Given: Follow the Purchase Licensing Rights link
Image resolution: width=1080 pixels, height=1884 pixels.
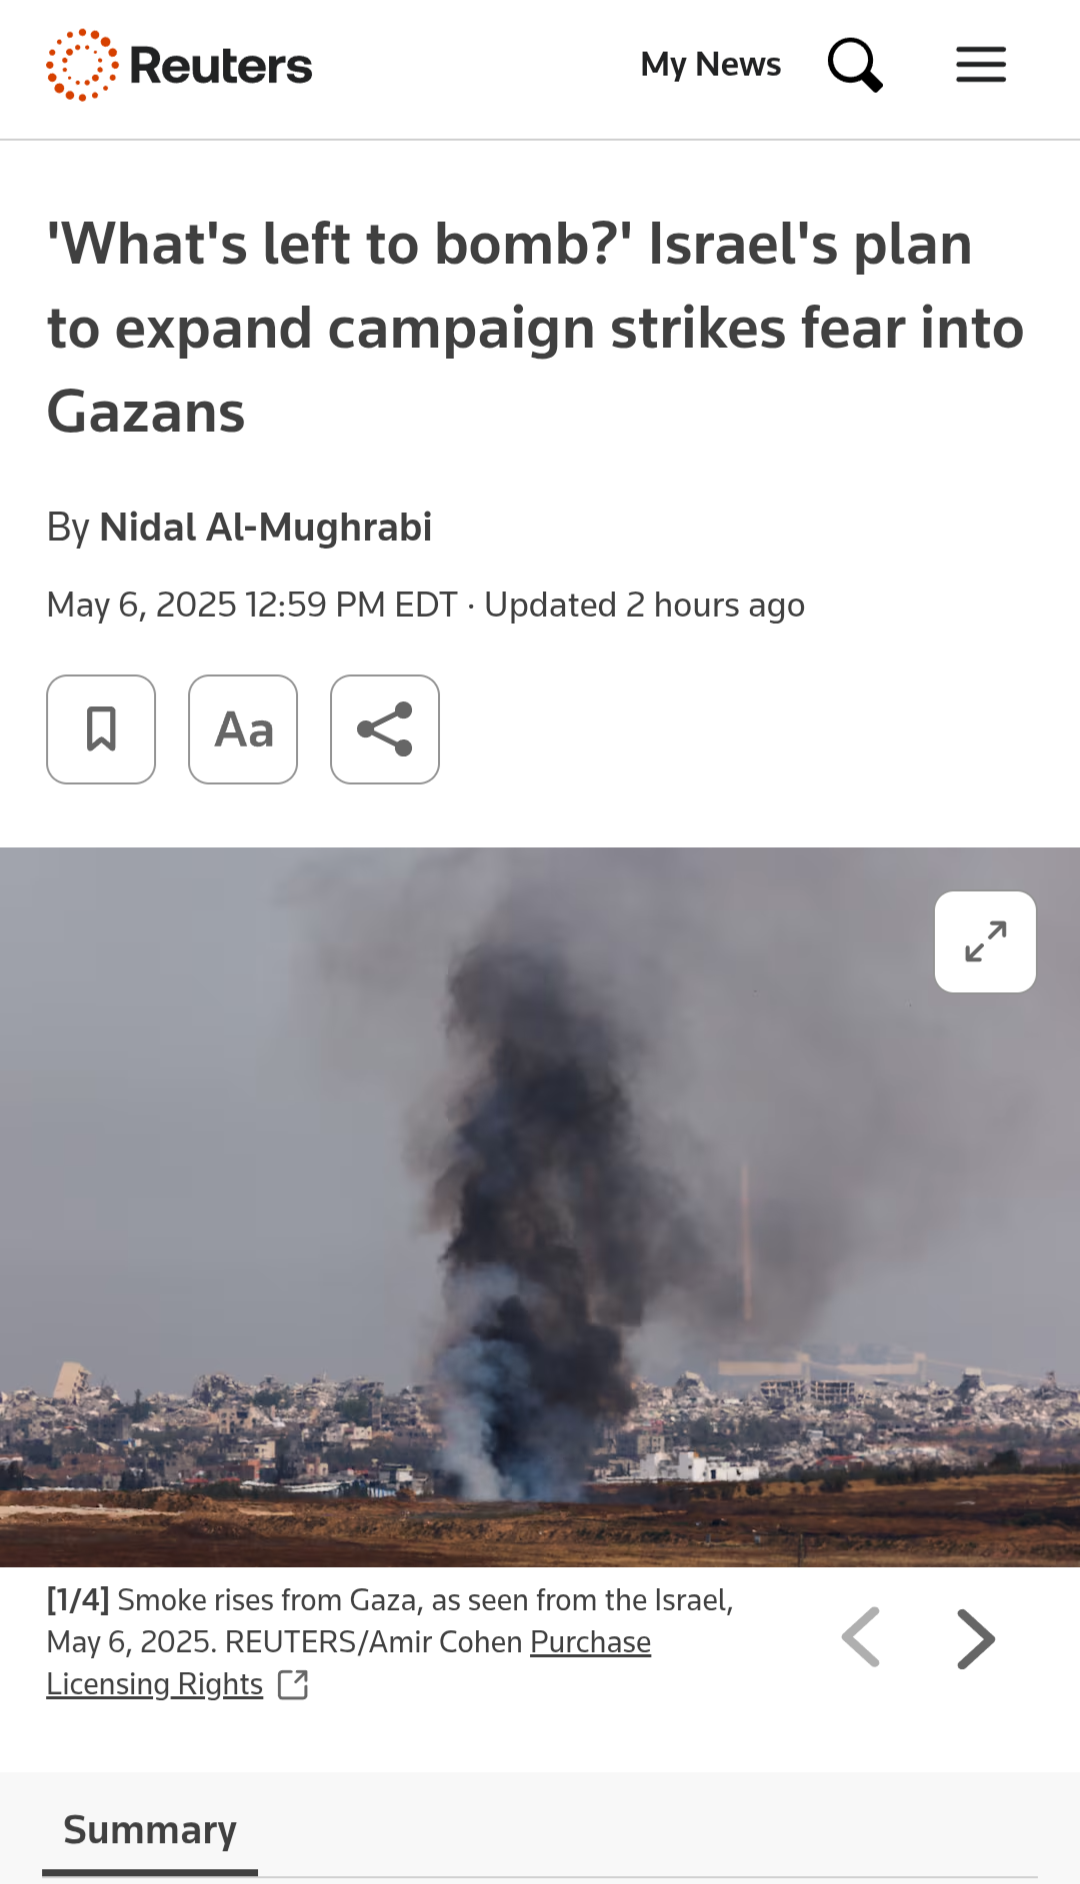Looking at the screenshot, I should pos(349,1663).
